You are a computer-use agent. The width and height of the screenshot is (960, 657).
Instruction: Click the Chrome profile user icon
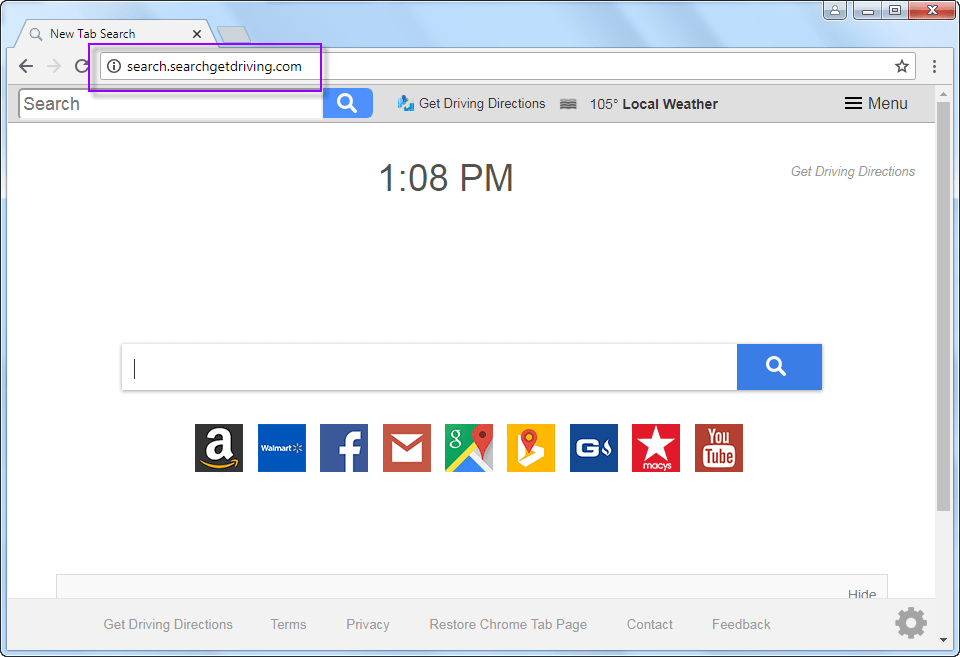834,10
